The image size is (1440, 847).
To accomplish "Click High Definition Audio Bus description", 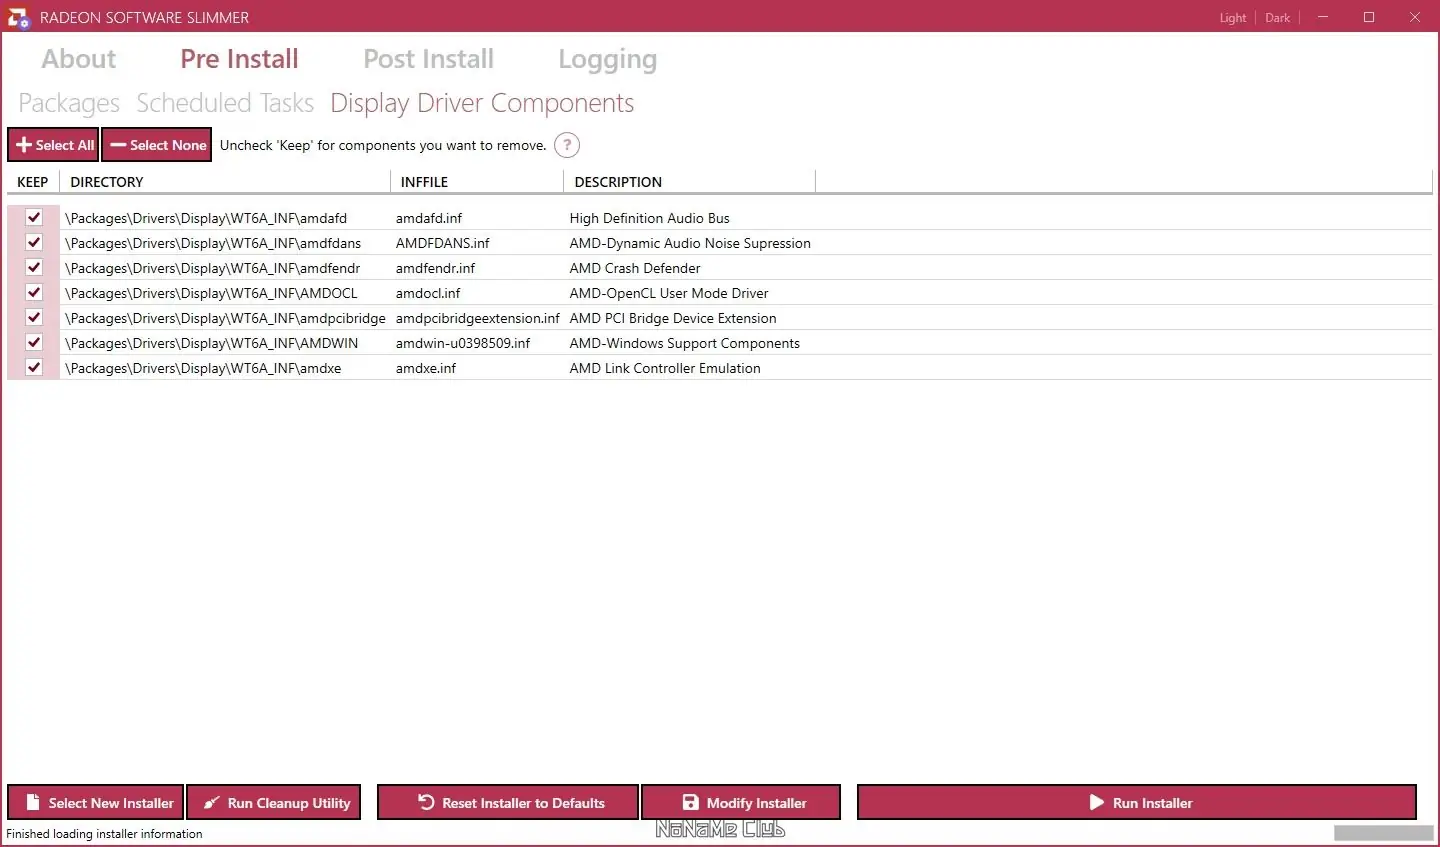I will point(650,218).
